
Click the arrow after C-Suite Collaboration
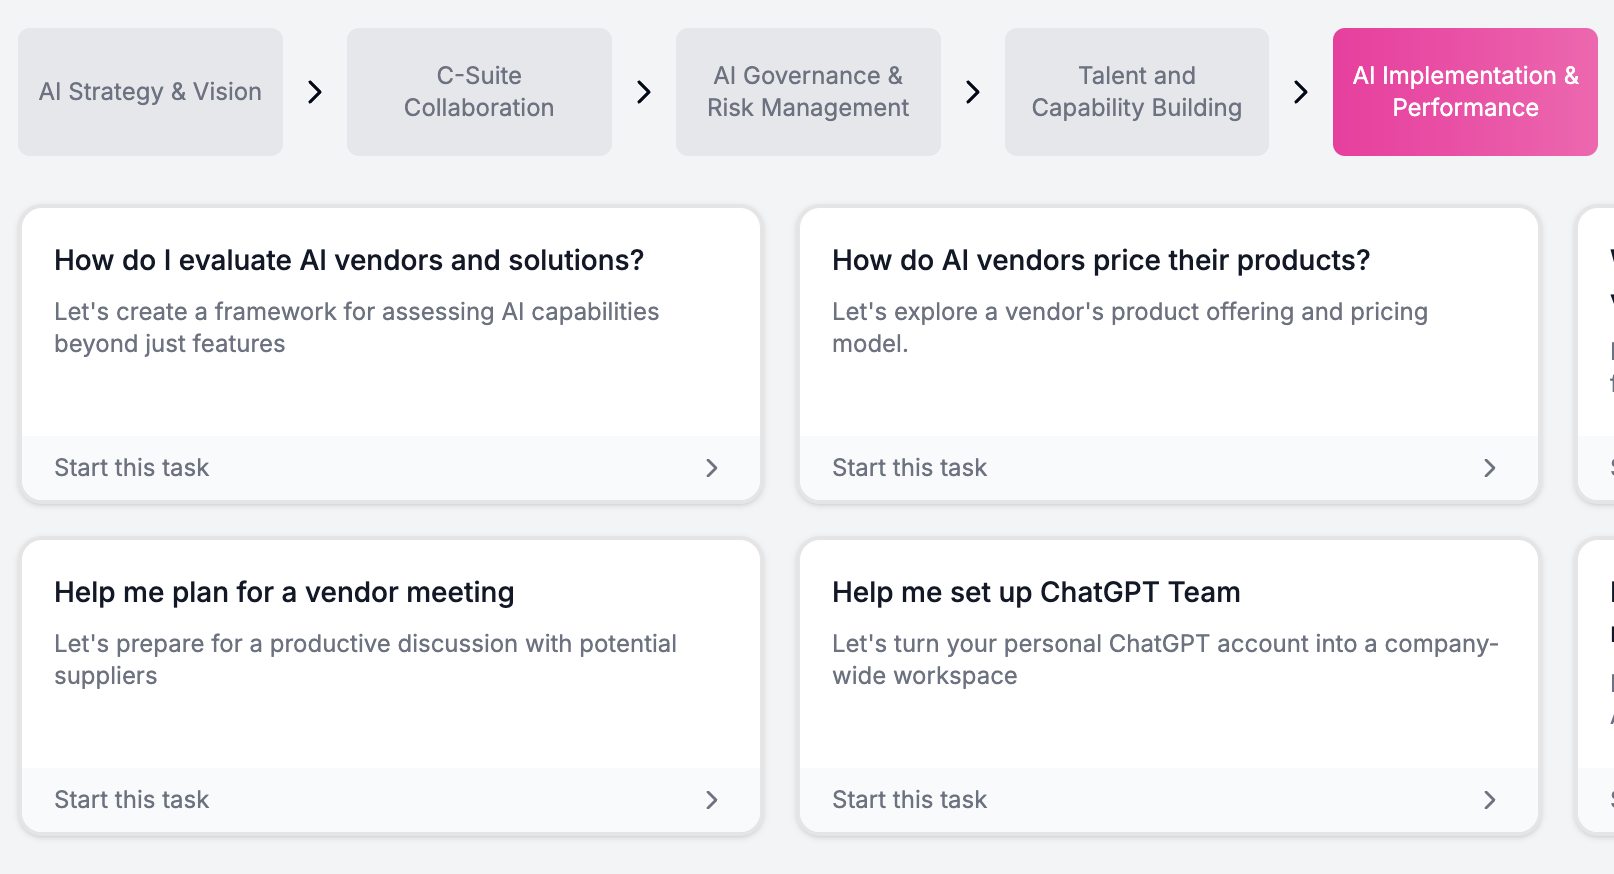643,91
